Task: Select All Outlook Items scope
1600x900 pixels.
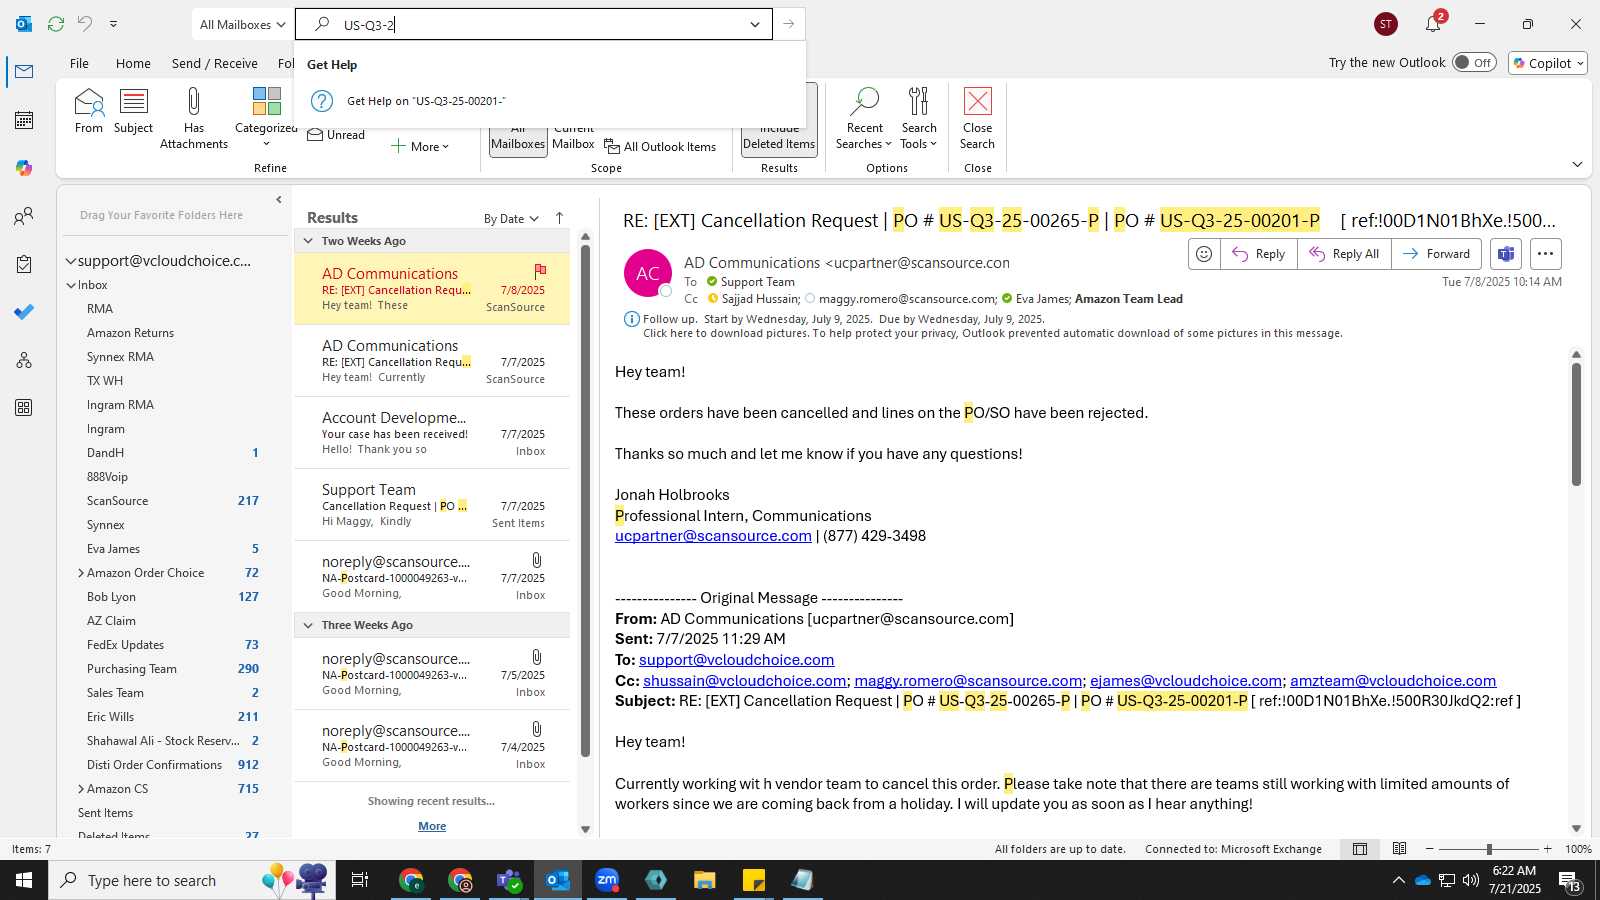Action: point(660,147)
